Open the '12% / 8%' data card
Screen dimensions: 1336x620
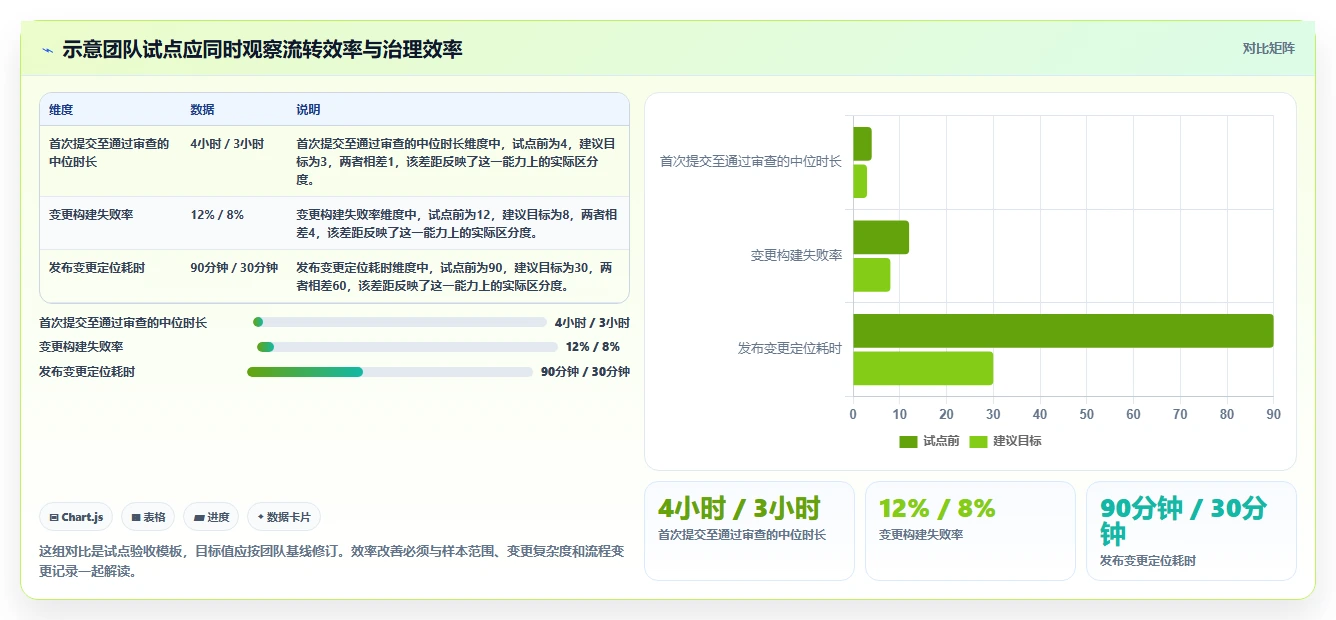click(970, 531)
